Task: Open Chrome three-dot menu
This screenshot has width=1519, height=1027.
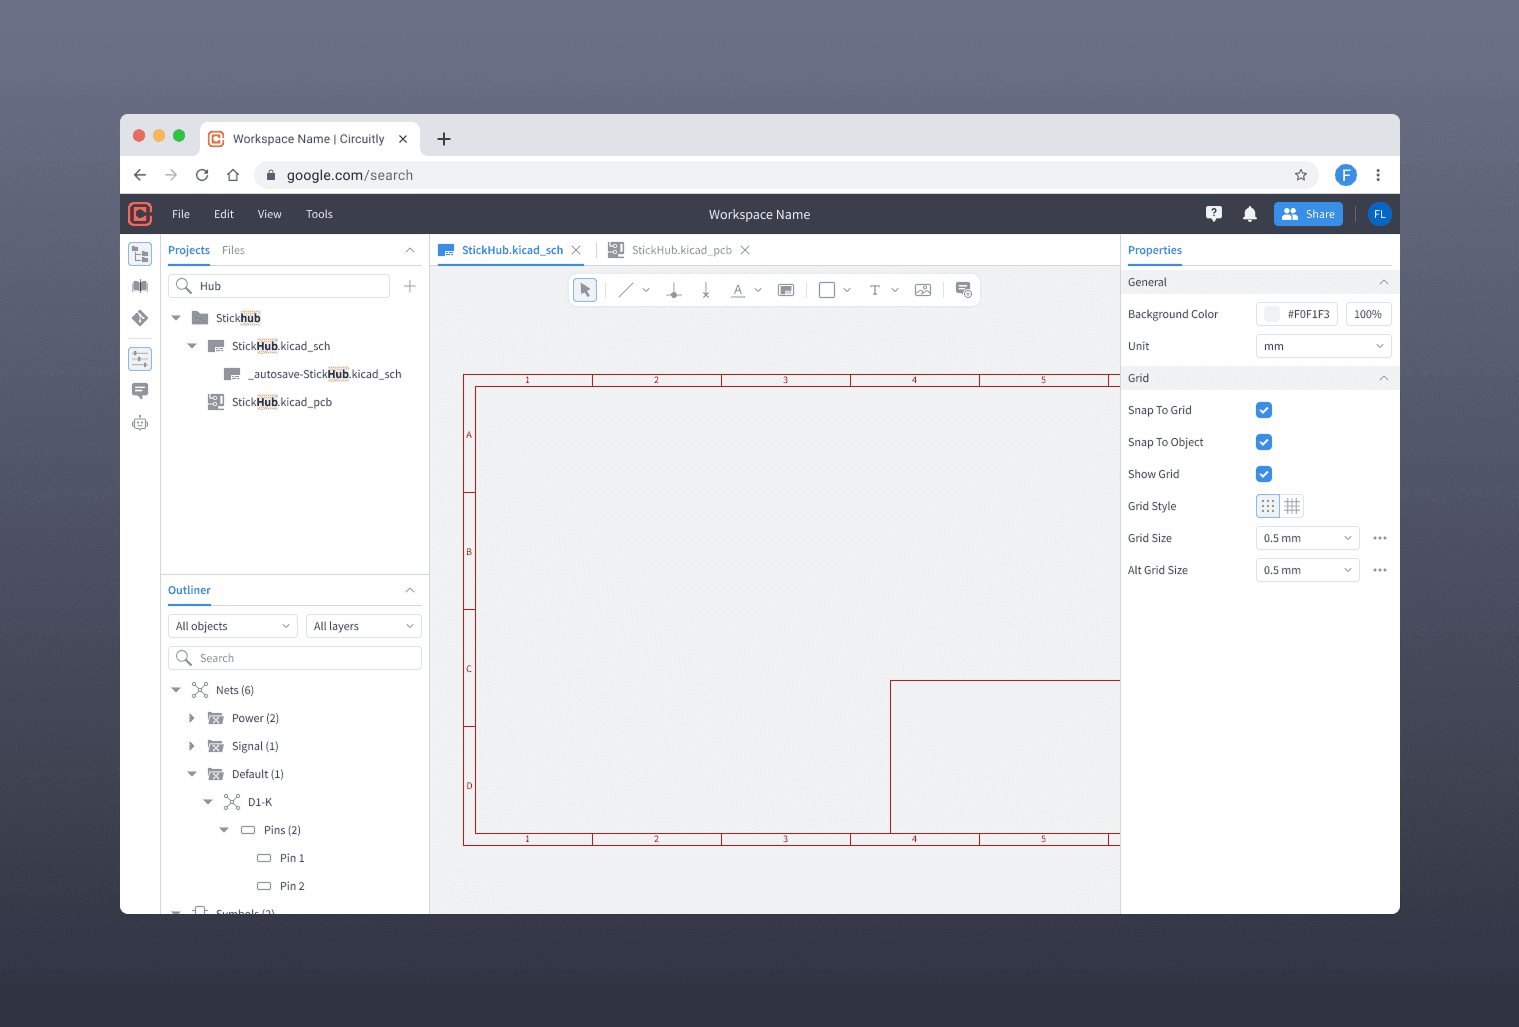Action: coord(1378,175)
